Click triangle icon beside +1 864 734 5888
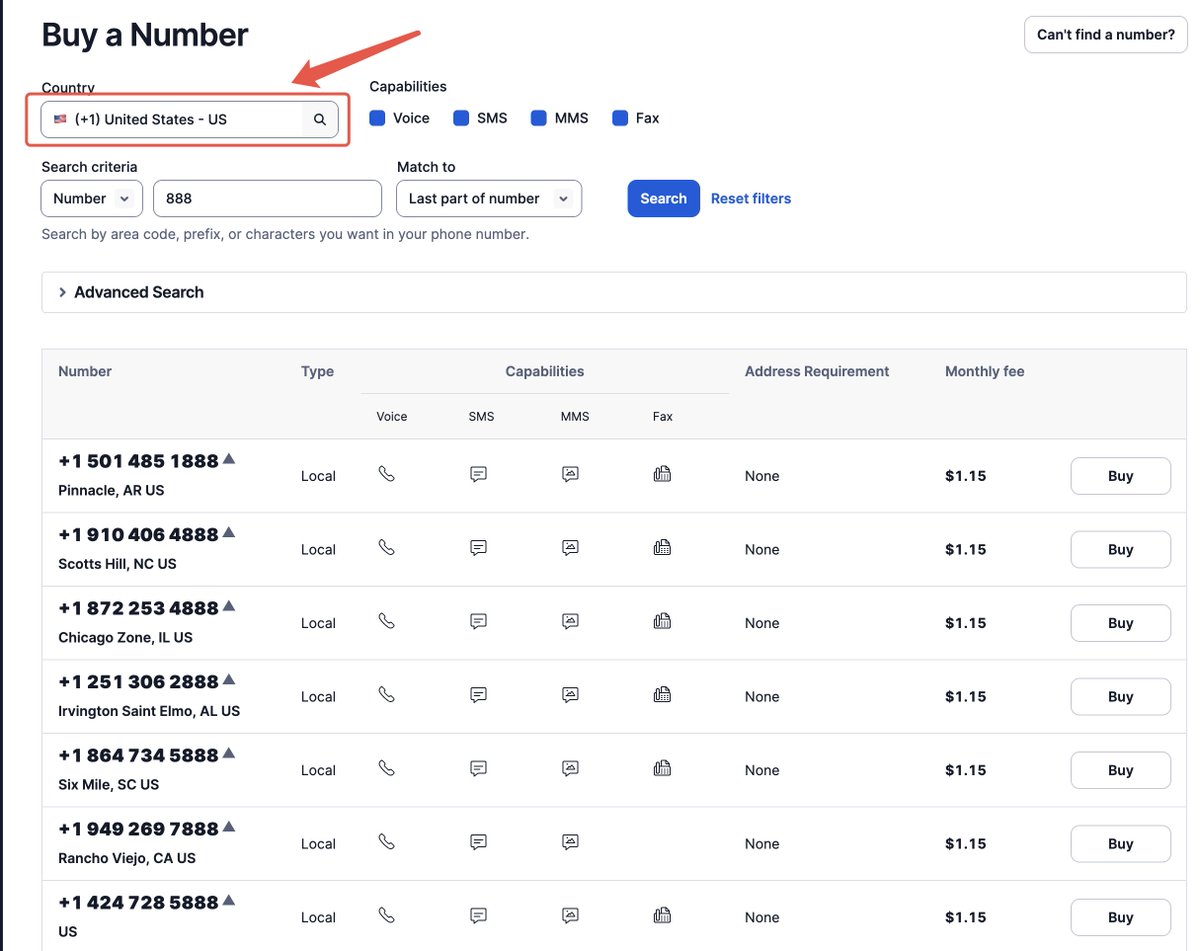 click(x=228, y=753)
